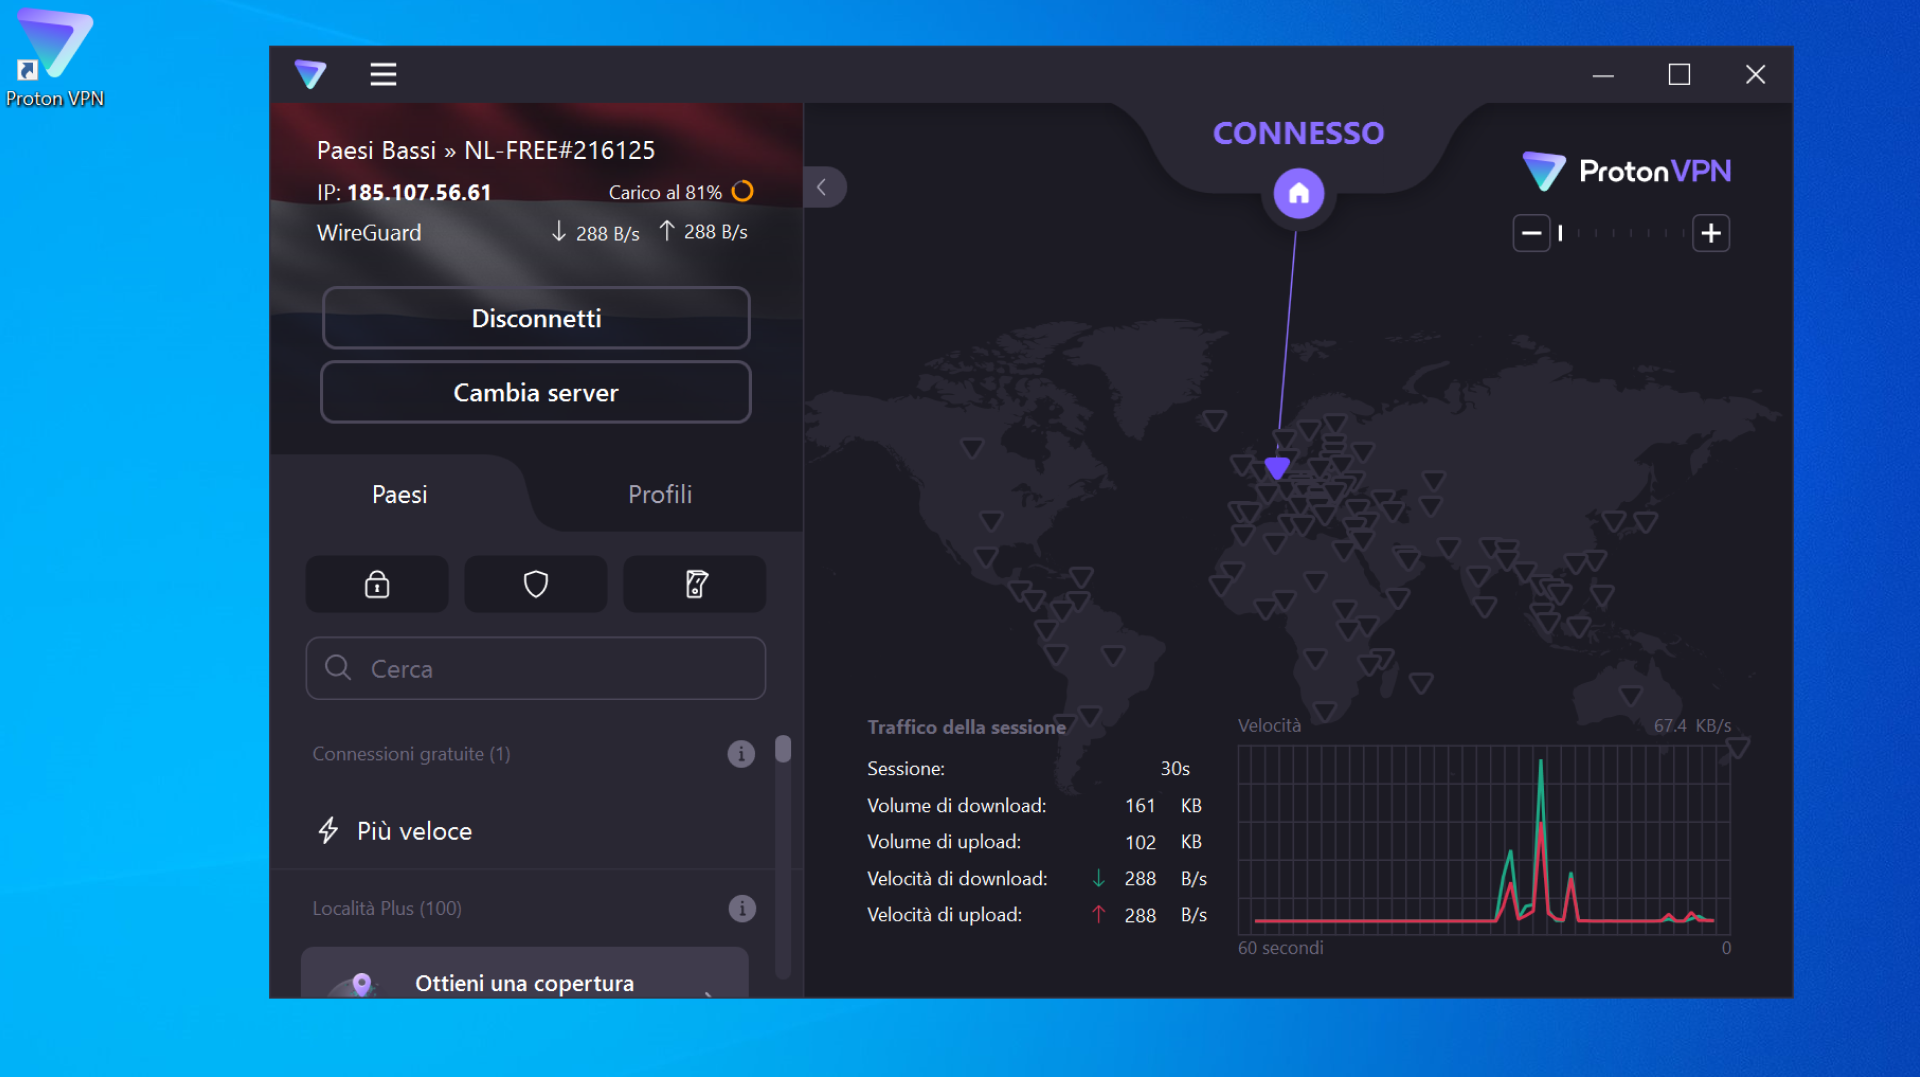
Task: Zoom in map with plus button
Action: tap(1711, 233)
